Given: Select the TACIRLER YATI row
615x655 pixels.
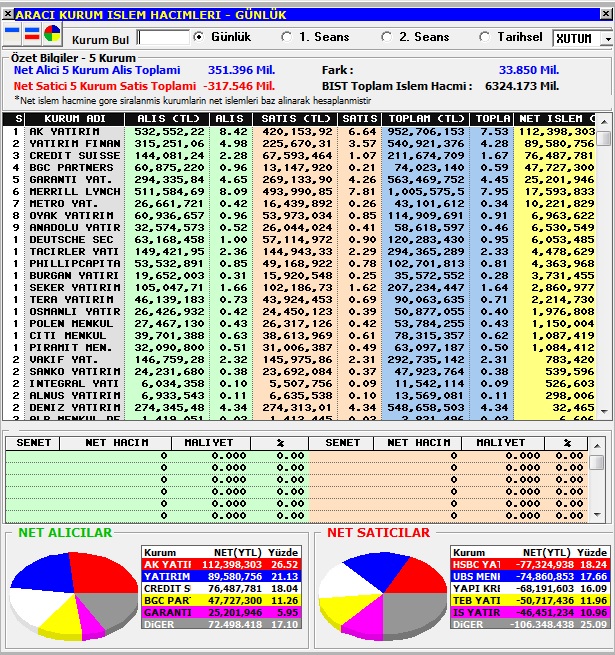Looking at the screenshot, I should pyautogui.click(x=299, y=252).
